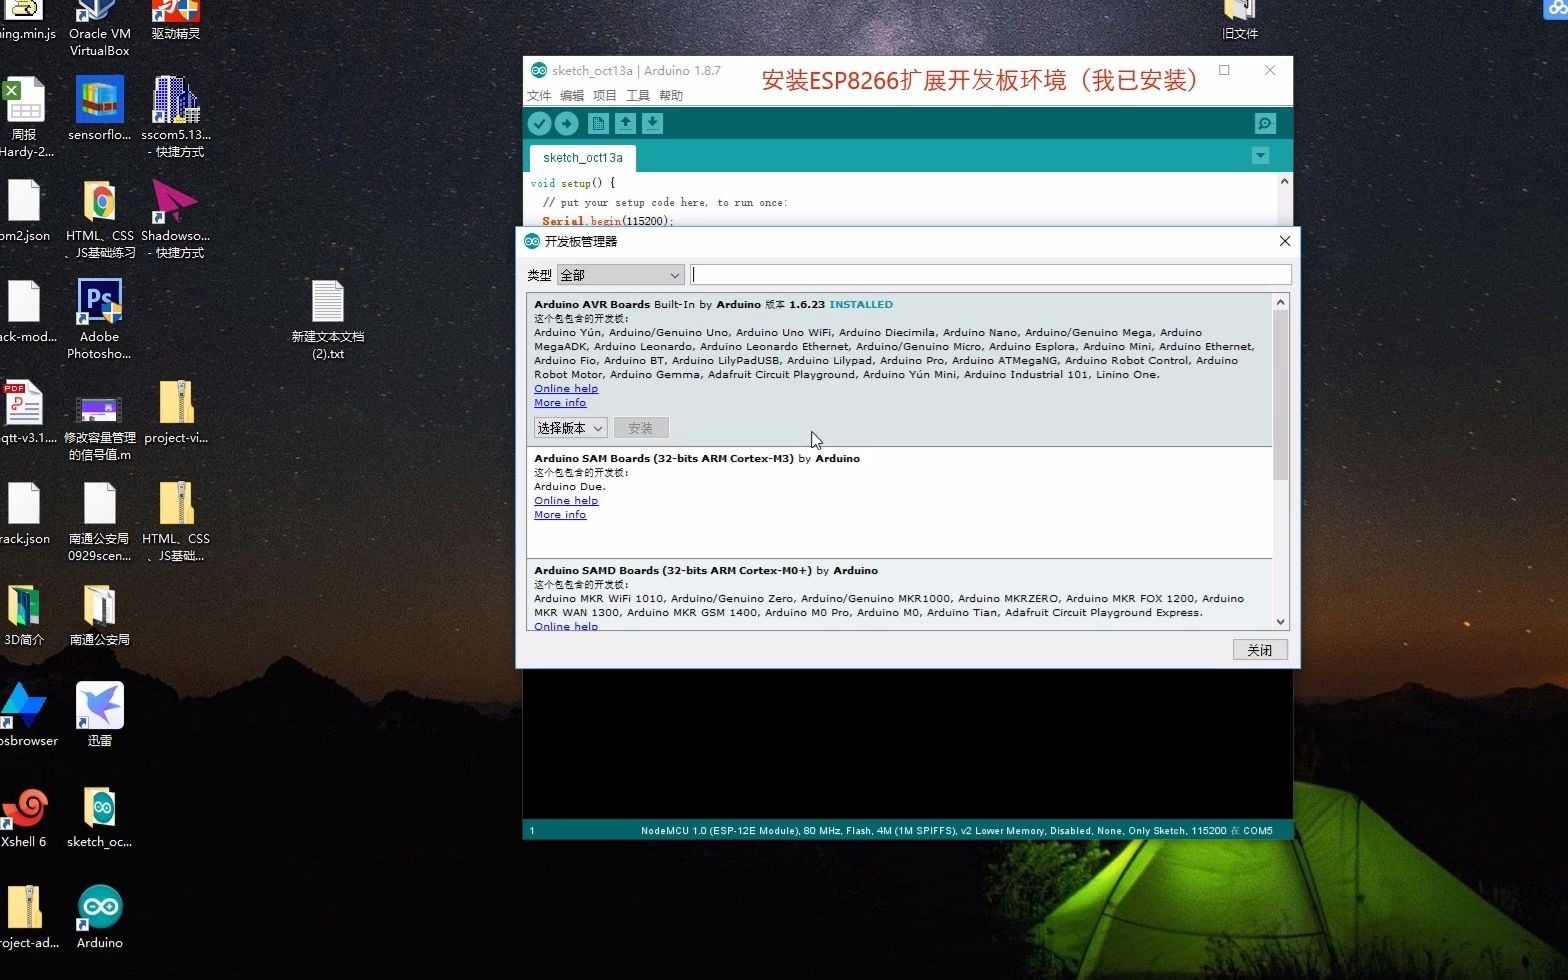Click the New sketch toolbar icon
The width and height of the screenshot is (1568, 980).
(x=598, y=123)
